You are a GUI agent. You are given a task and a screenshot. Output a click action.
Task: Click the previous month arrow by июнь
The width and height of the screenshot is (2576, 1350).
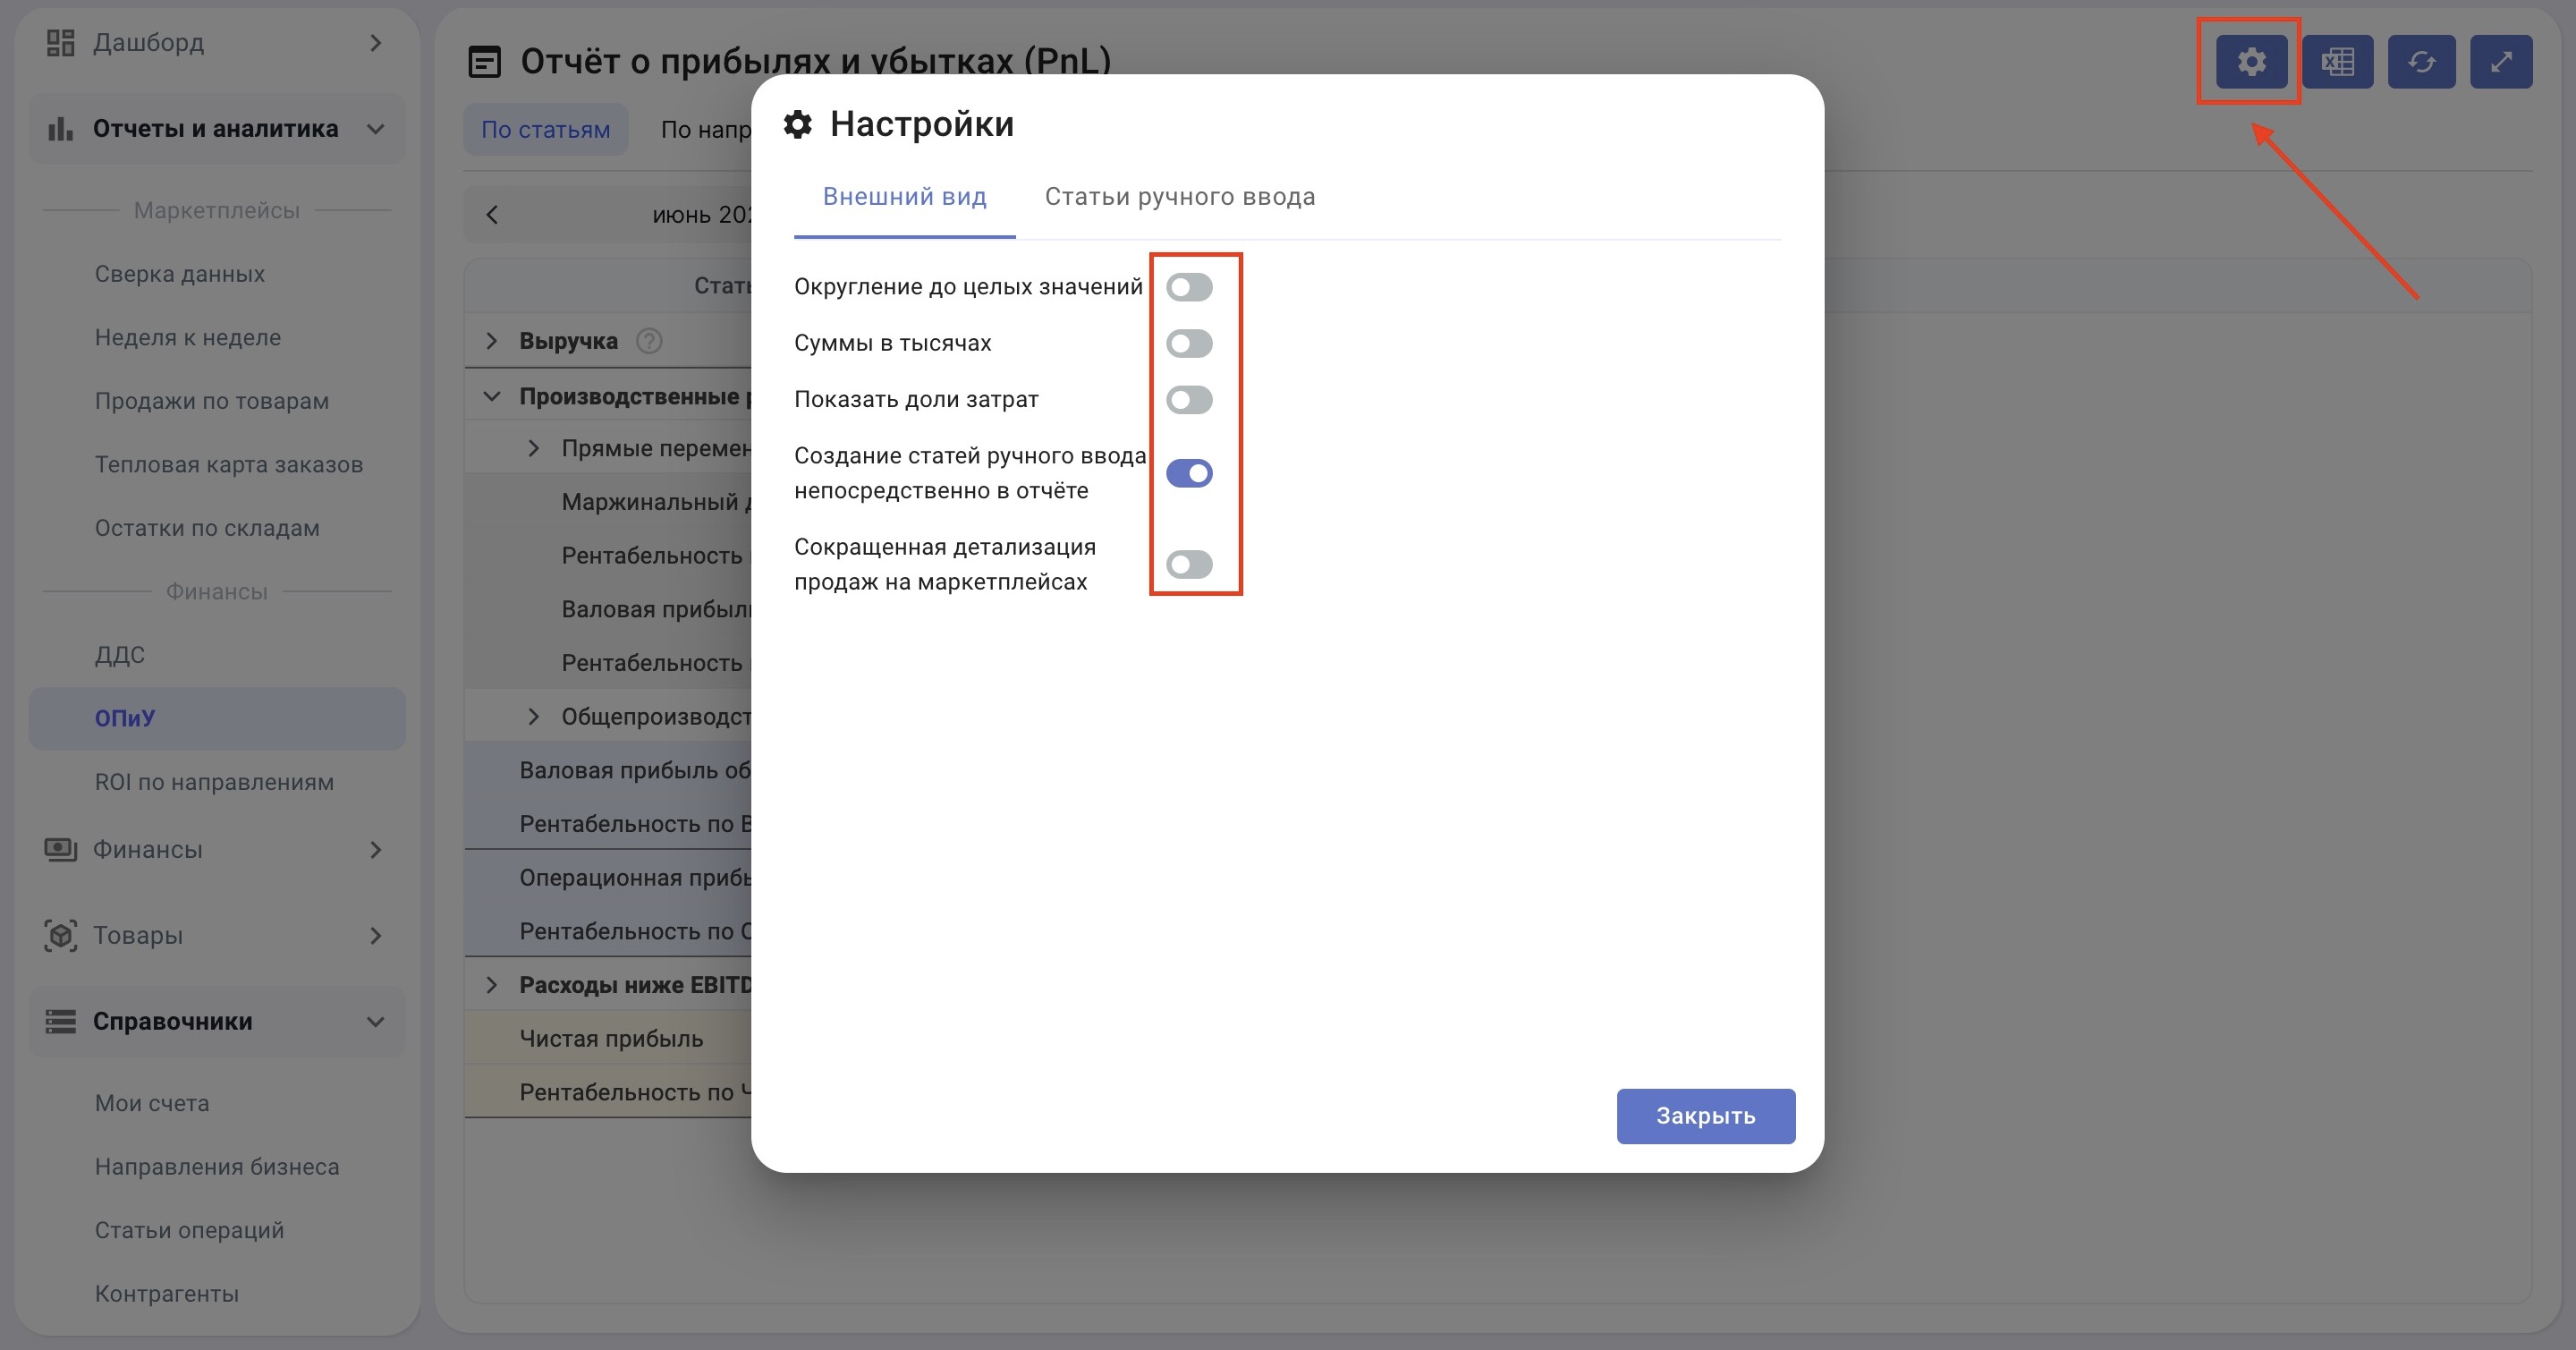click(492, 215)
